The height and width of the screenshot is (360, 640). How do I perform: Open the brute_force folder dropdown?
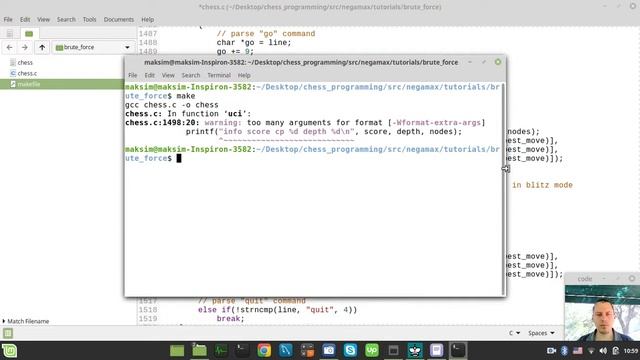pos(93,47)
